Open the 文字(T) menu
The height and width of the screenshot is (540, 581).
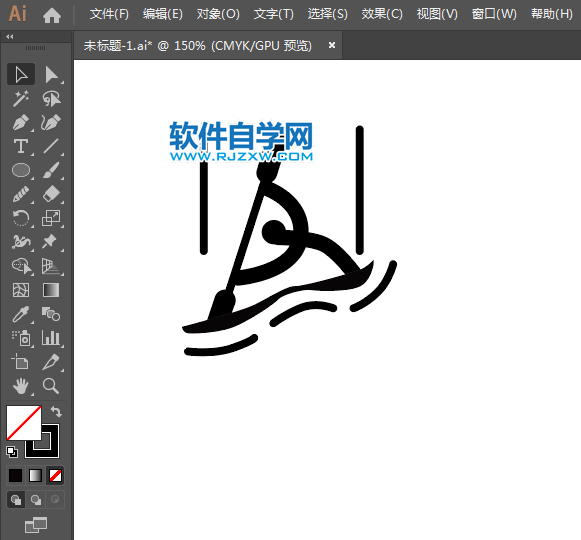pos(273,14)
